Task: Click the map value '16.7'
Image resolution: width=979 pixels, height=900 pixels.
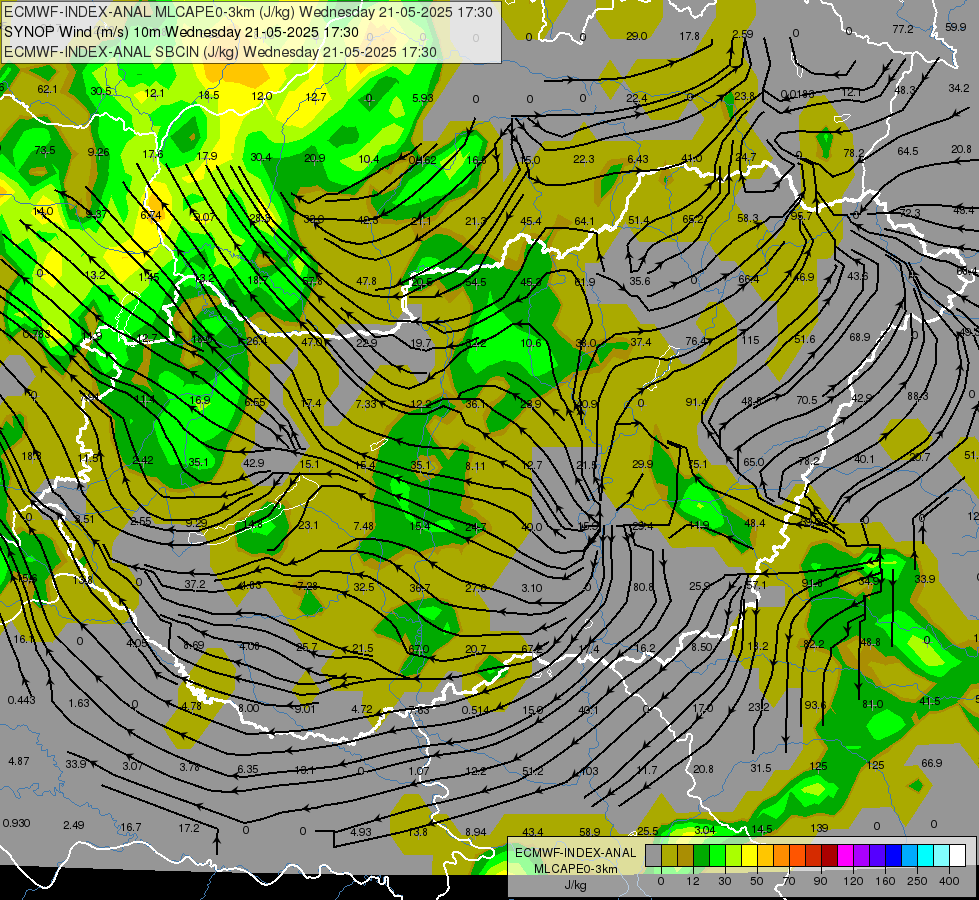Action: pos(130,827)
